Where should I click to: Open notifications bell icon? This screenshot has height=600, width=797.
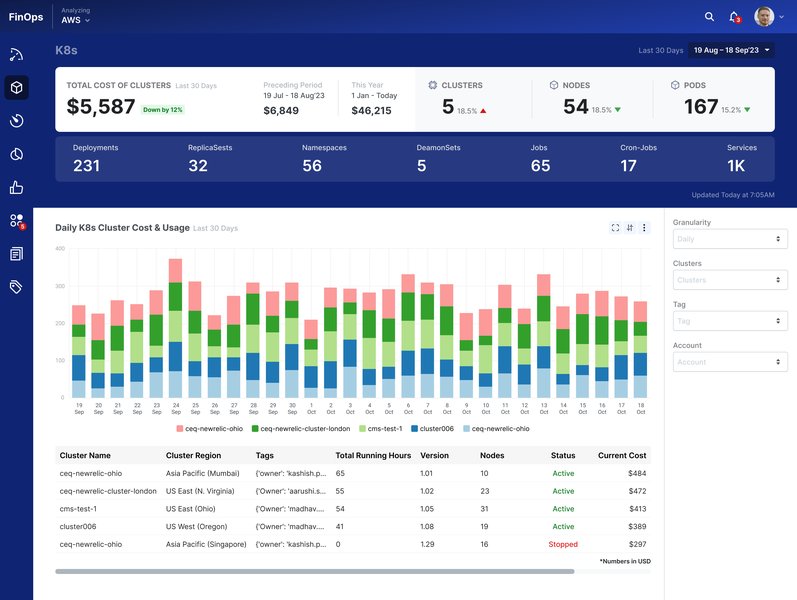734,17
